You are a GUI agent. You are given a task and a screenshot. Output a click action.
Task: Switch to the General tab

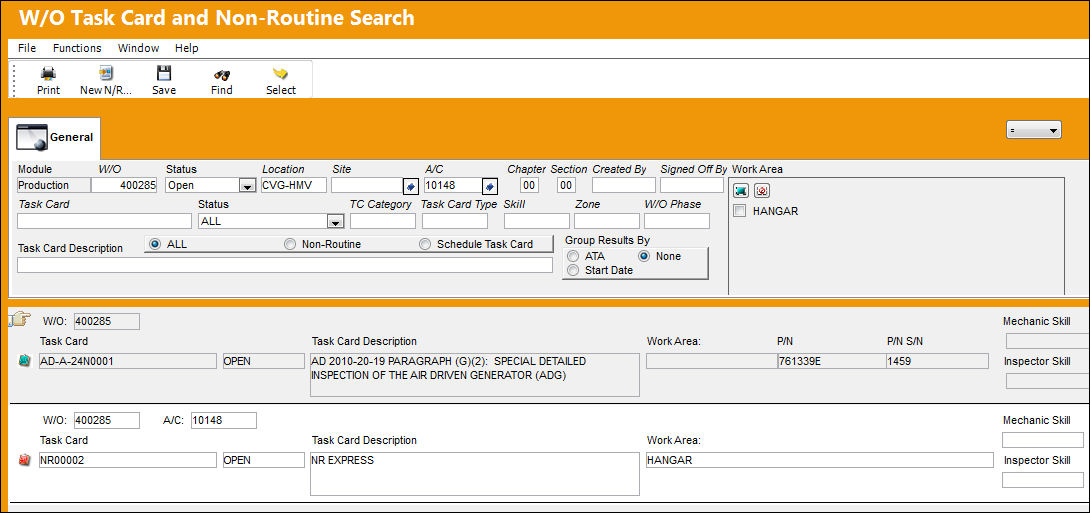click(56, 138)
